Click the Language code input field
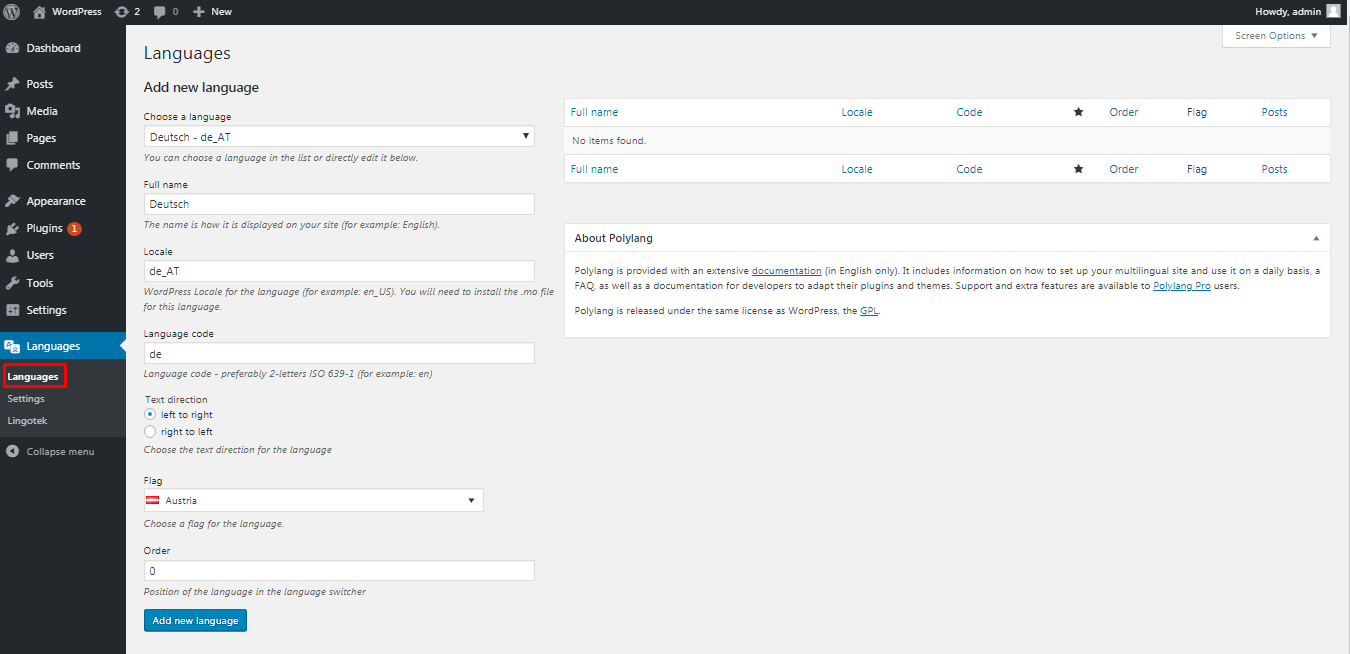Screen dimensions: 1350x654 click(x=339, y=353)
